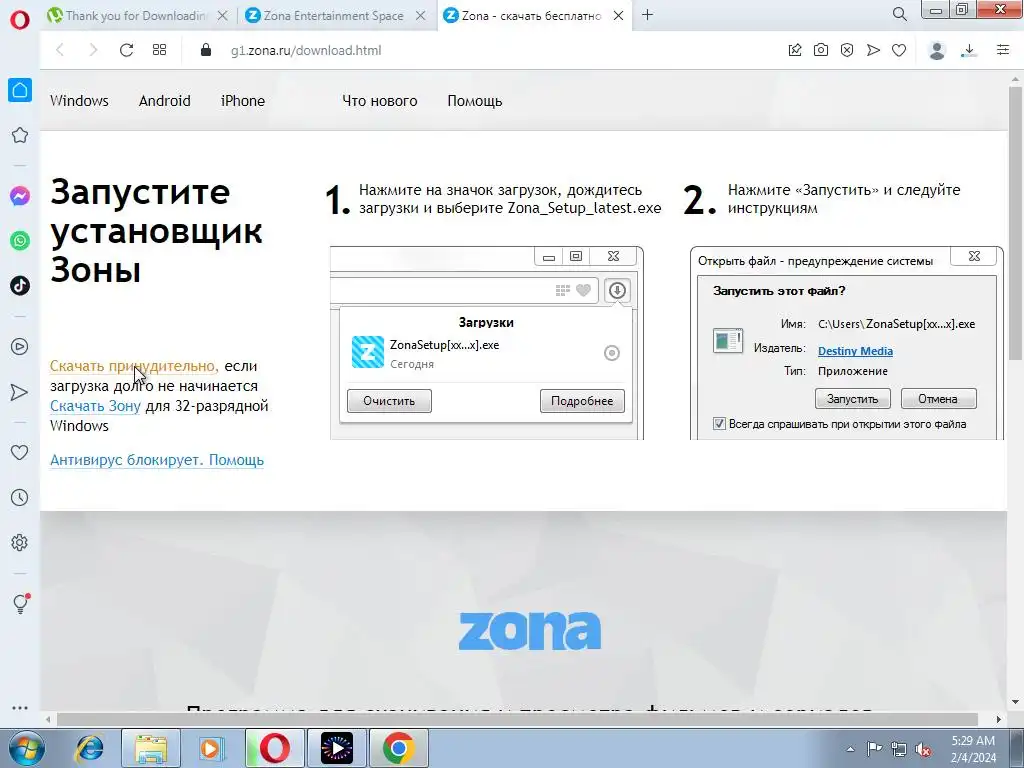Open the Windows page menu item
This screenshot has width=1024, height=768.
pyautogui.click(x=79, y=101)
